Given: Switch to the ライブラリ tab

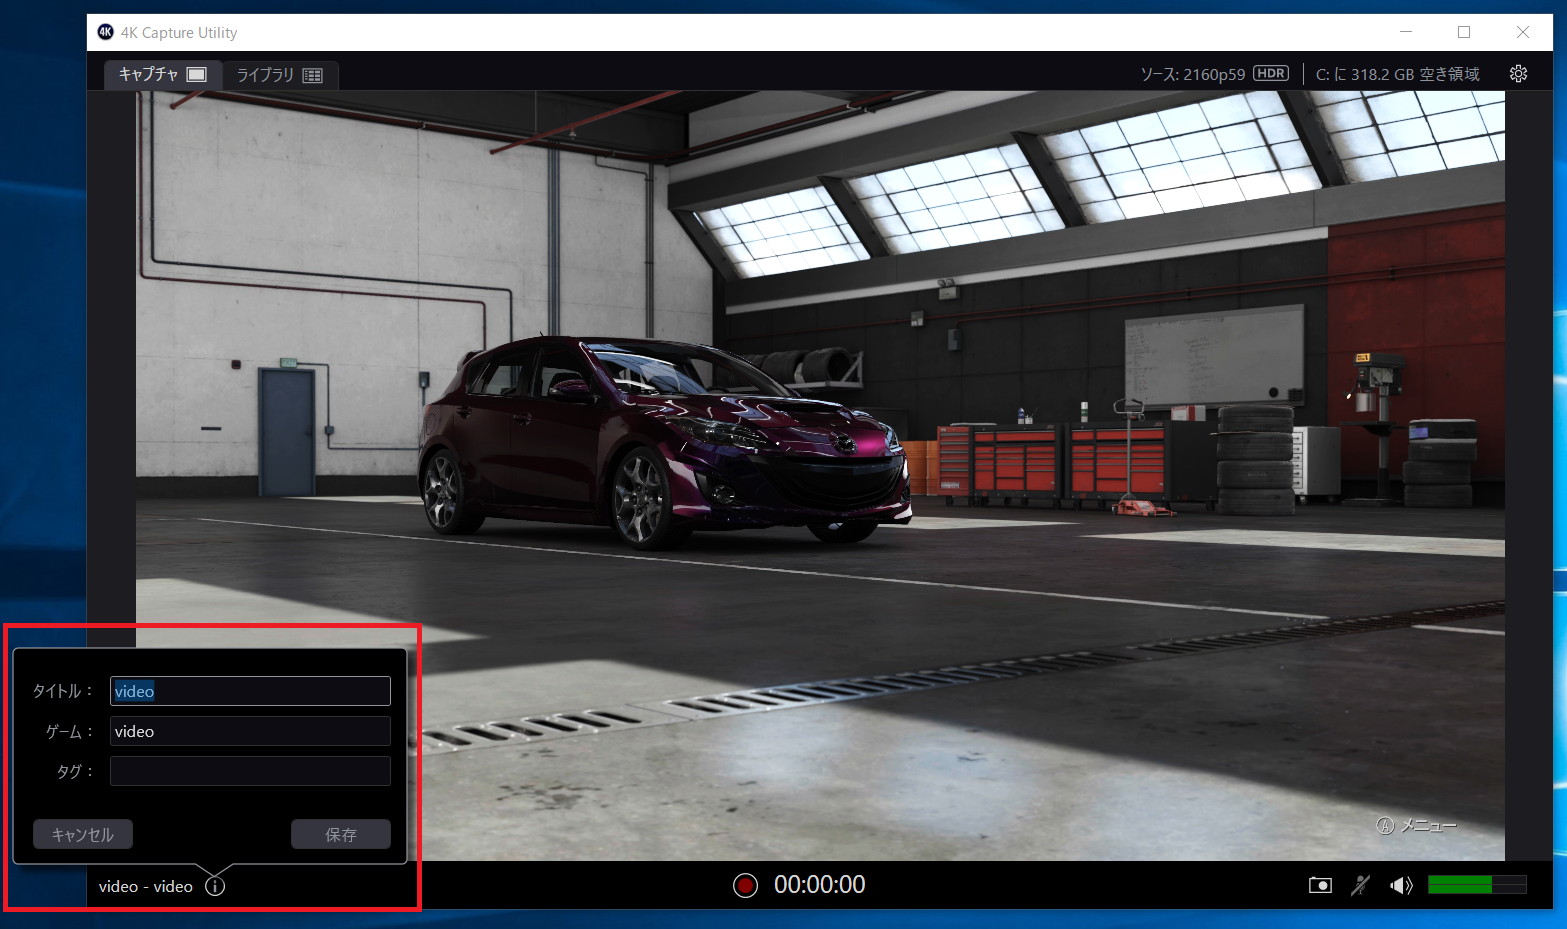Looking at the screenshot, I should pyautogui.click(x=280, y=75).
